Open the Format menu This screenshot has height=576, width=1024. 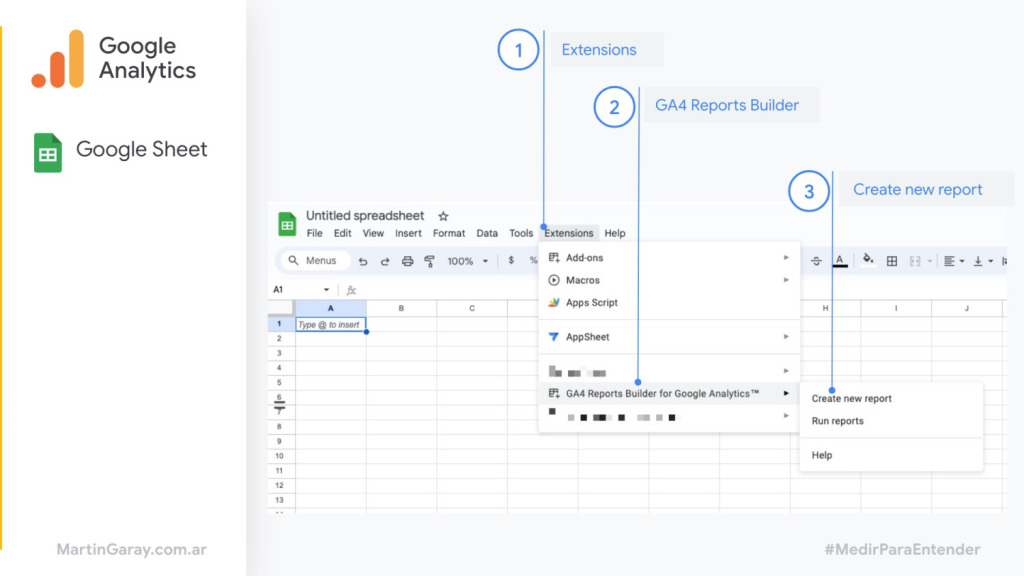(449, 233)
